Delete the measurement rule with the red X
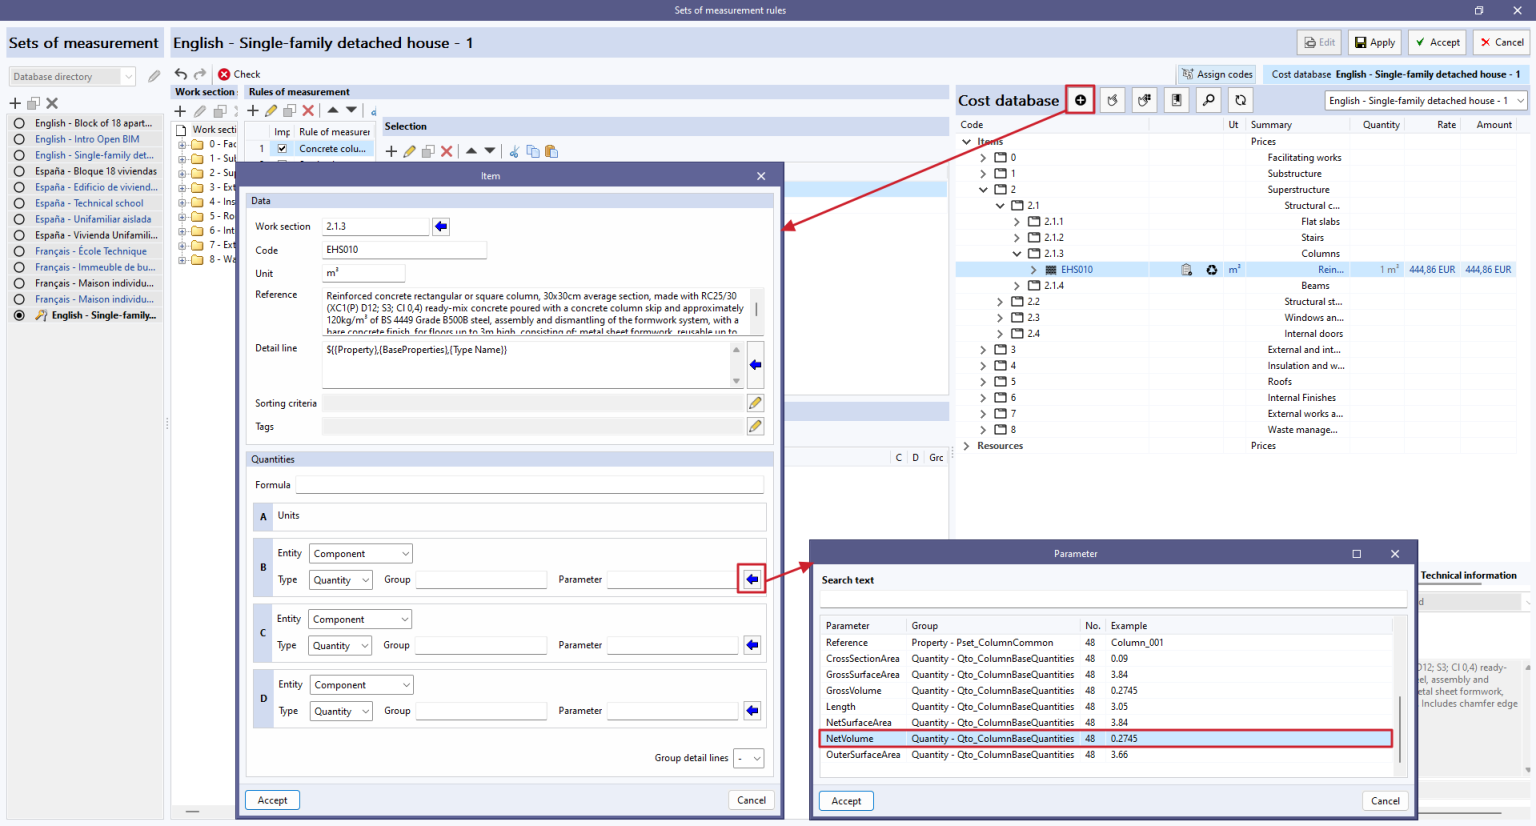This screenshot has height=826, width=1536. pyautogui.click(x=308, y=110)
